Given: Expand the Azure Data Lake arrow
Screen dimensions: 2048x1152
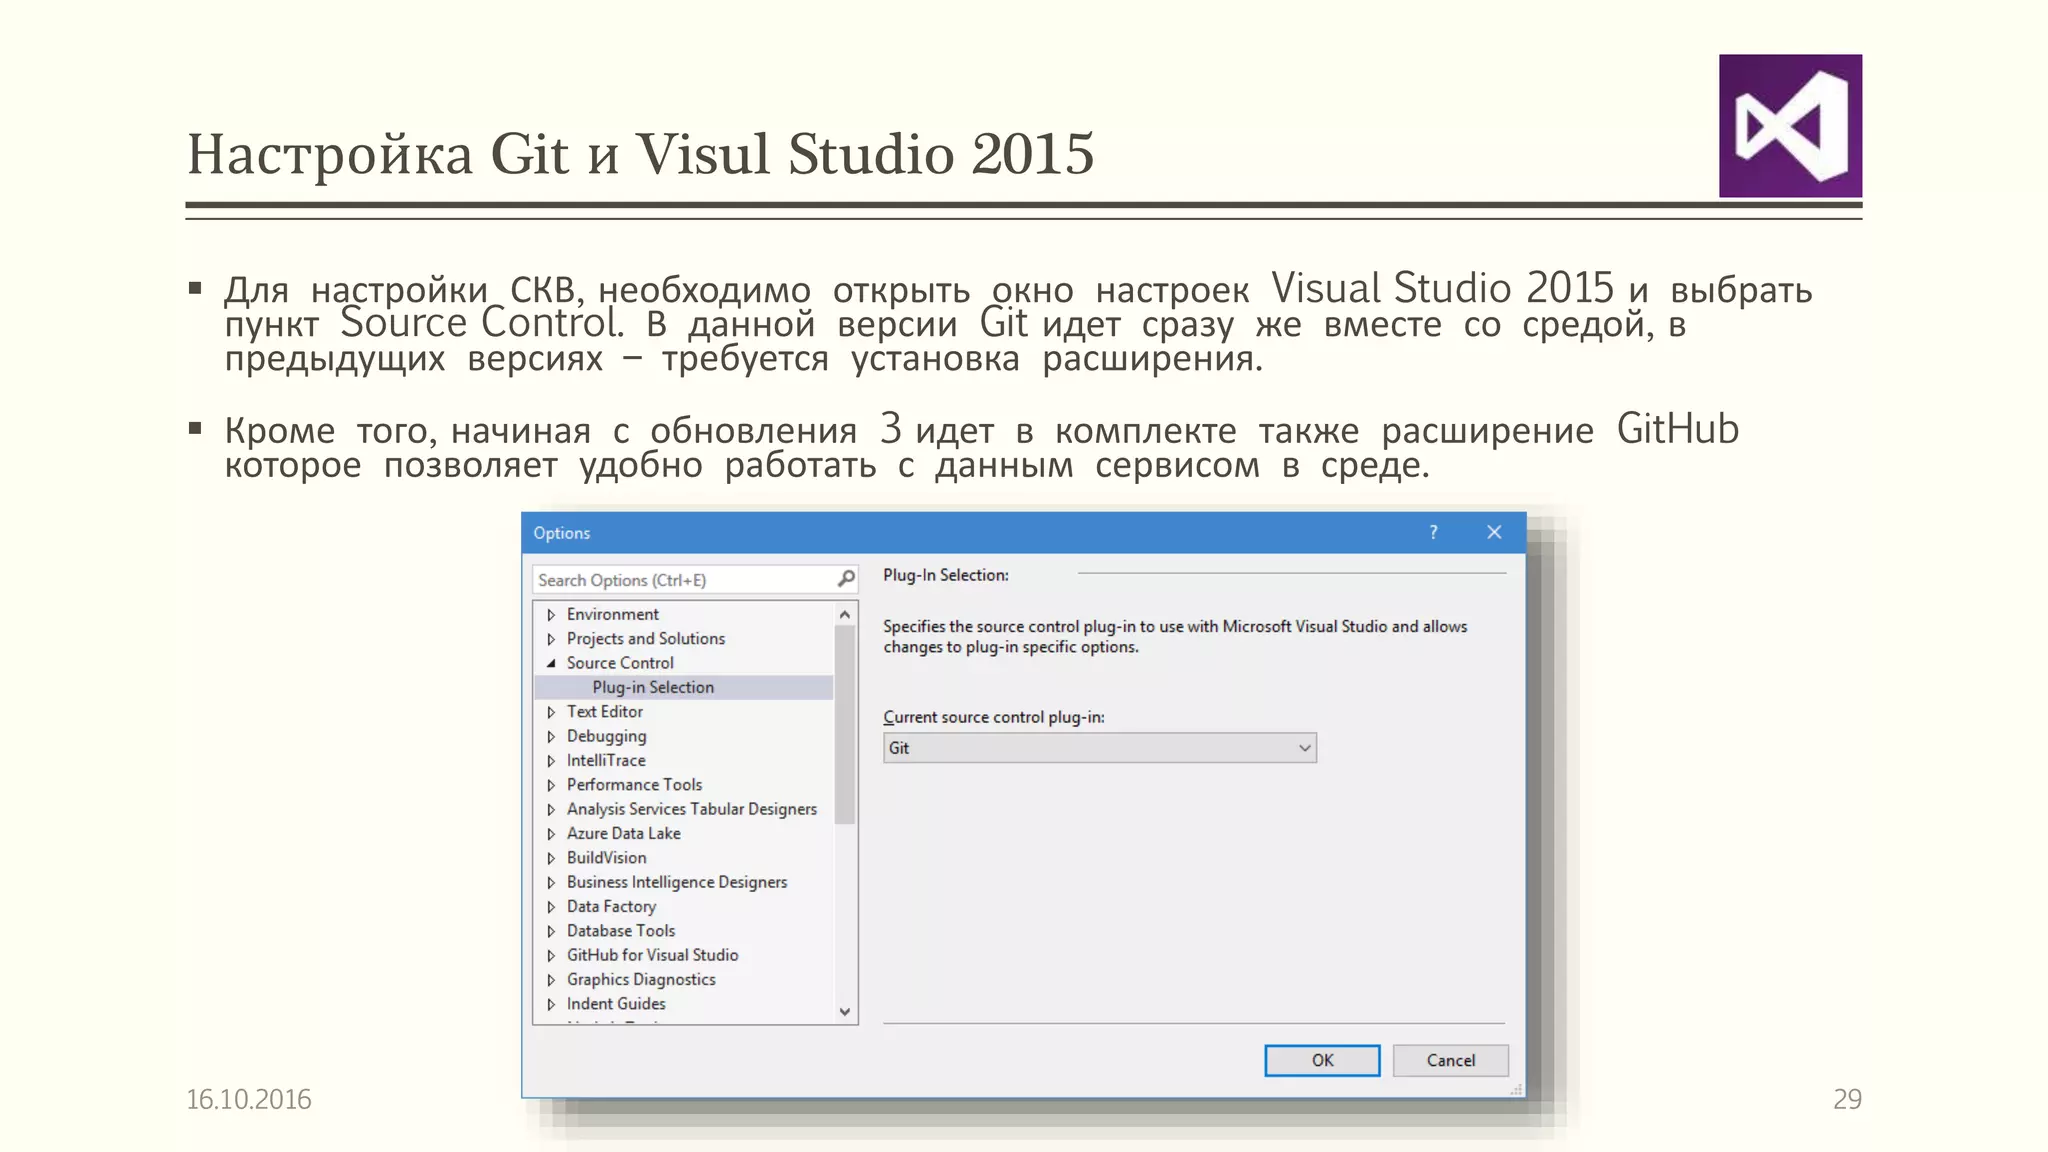Looking at the screenshot, I should click(x=551, y=834).
